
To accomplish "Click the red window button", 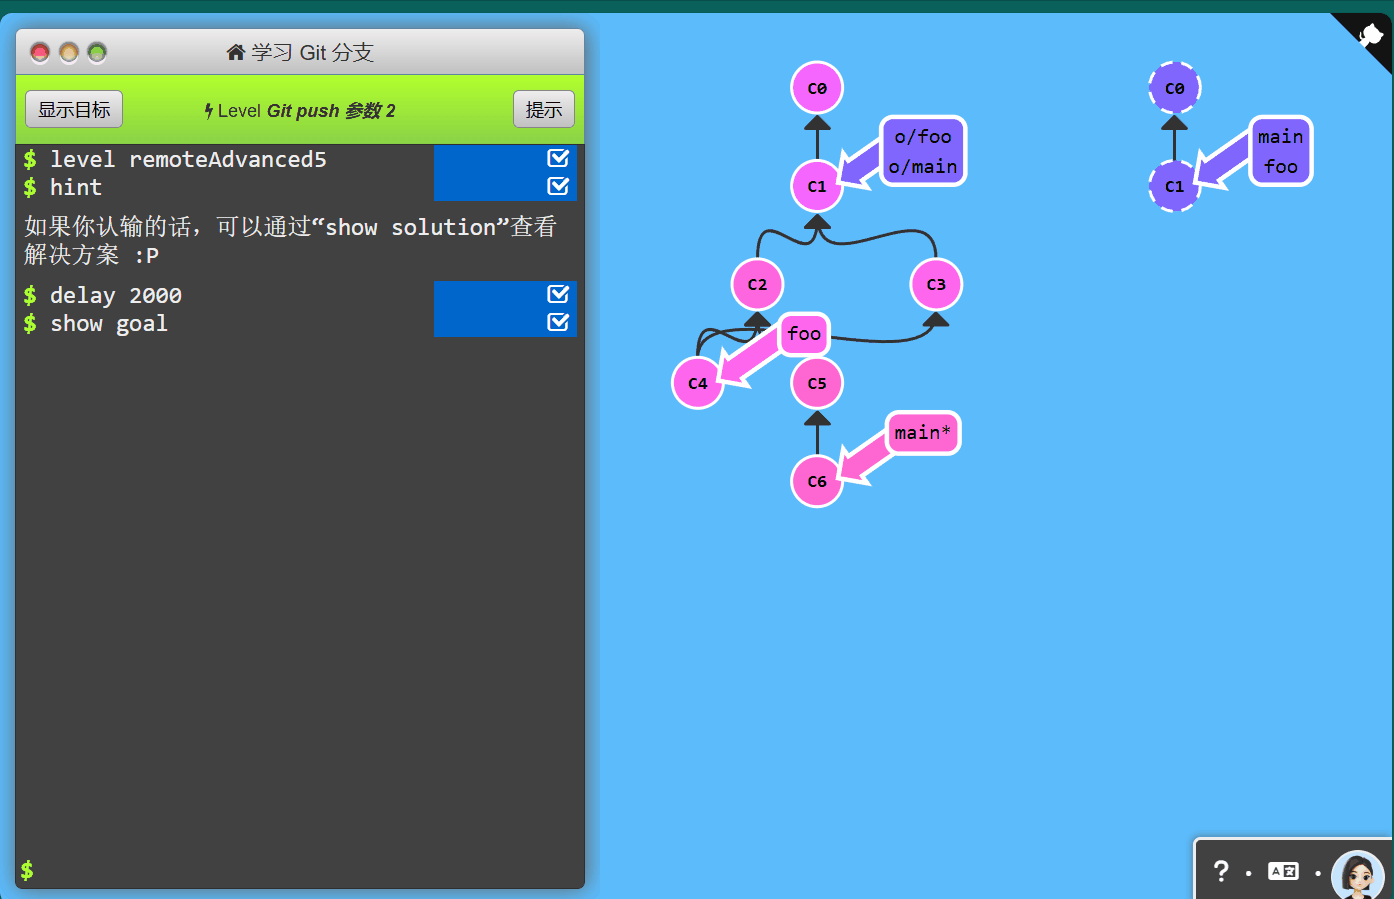I will click(40, 52).
